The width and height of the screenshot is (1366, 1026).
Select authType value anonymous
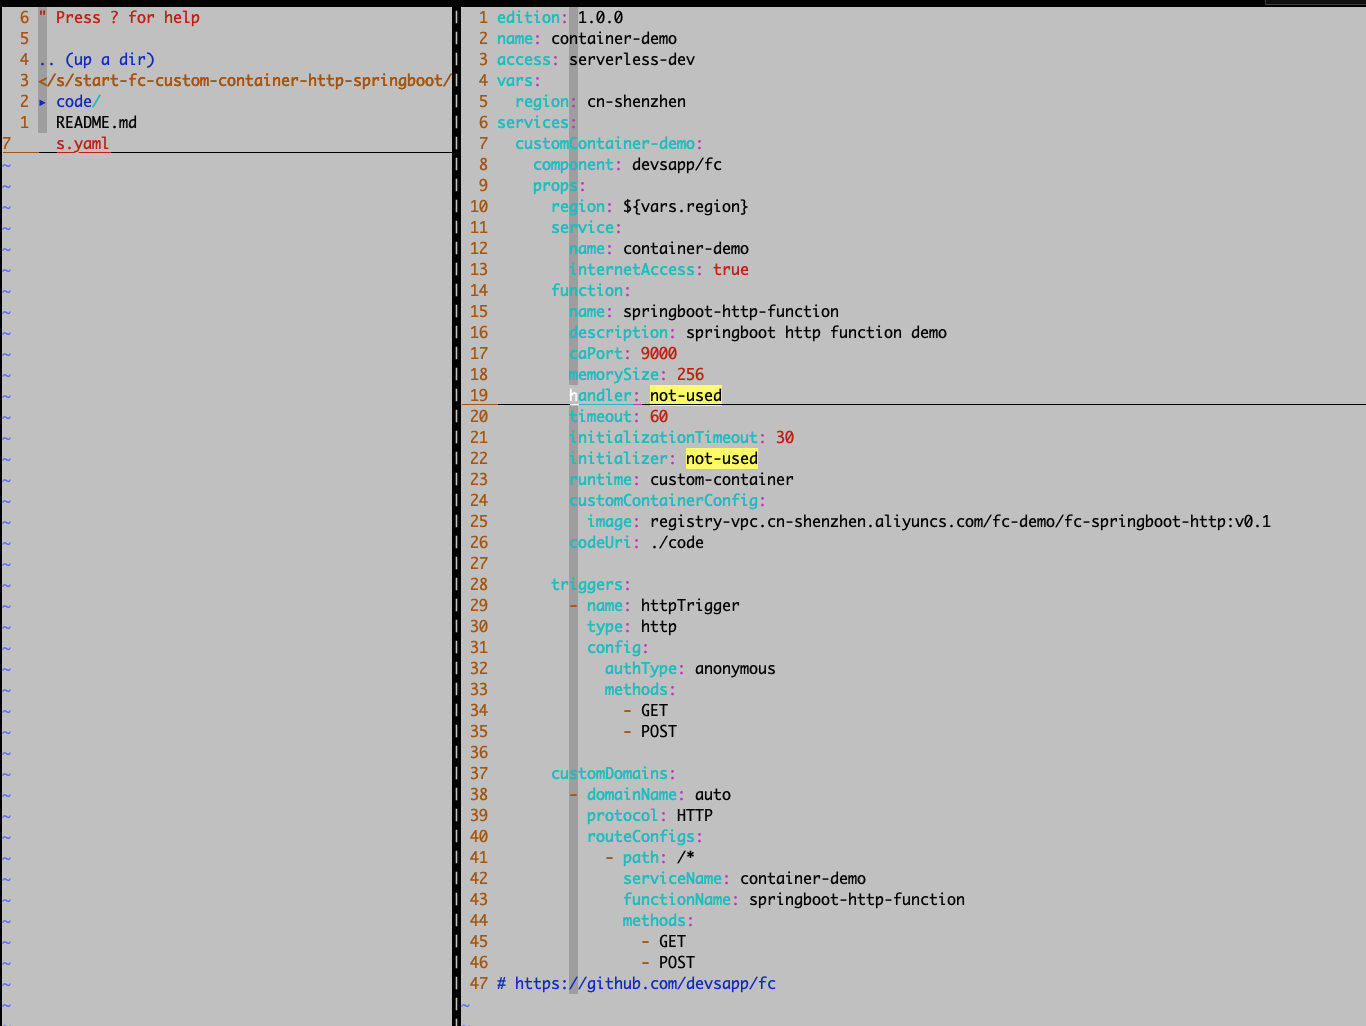click(735, 668)
